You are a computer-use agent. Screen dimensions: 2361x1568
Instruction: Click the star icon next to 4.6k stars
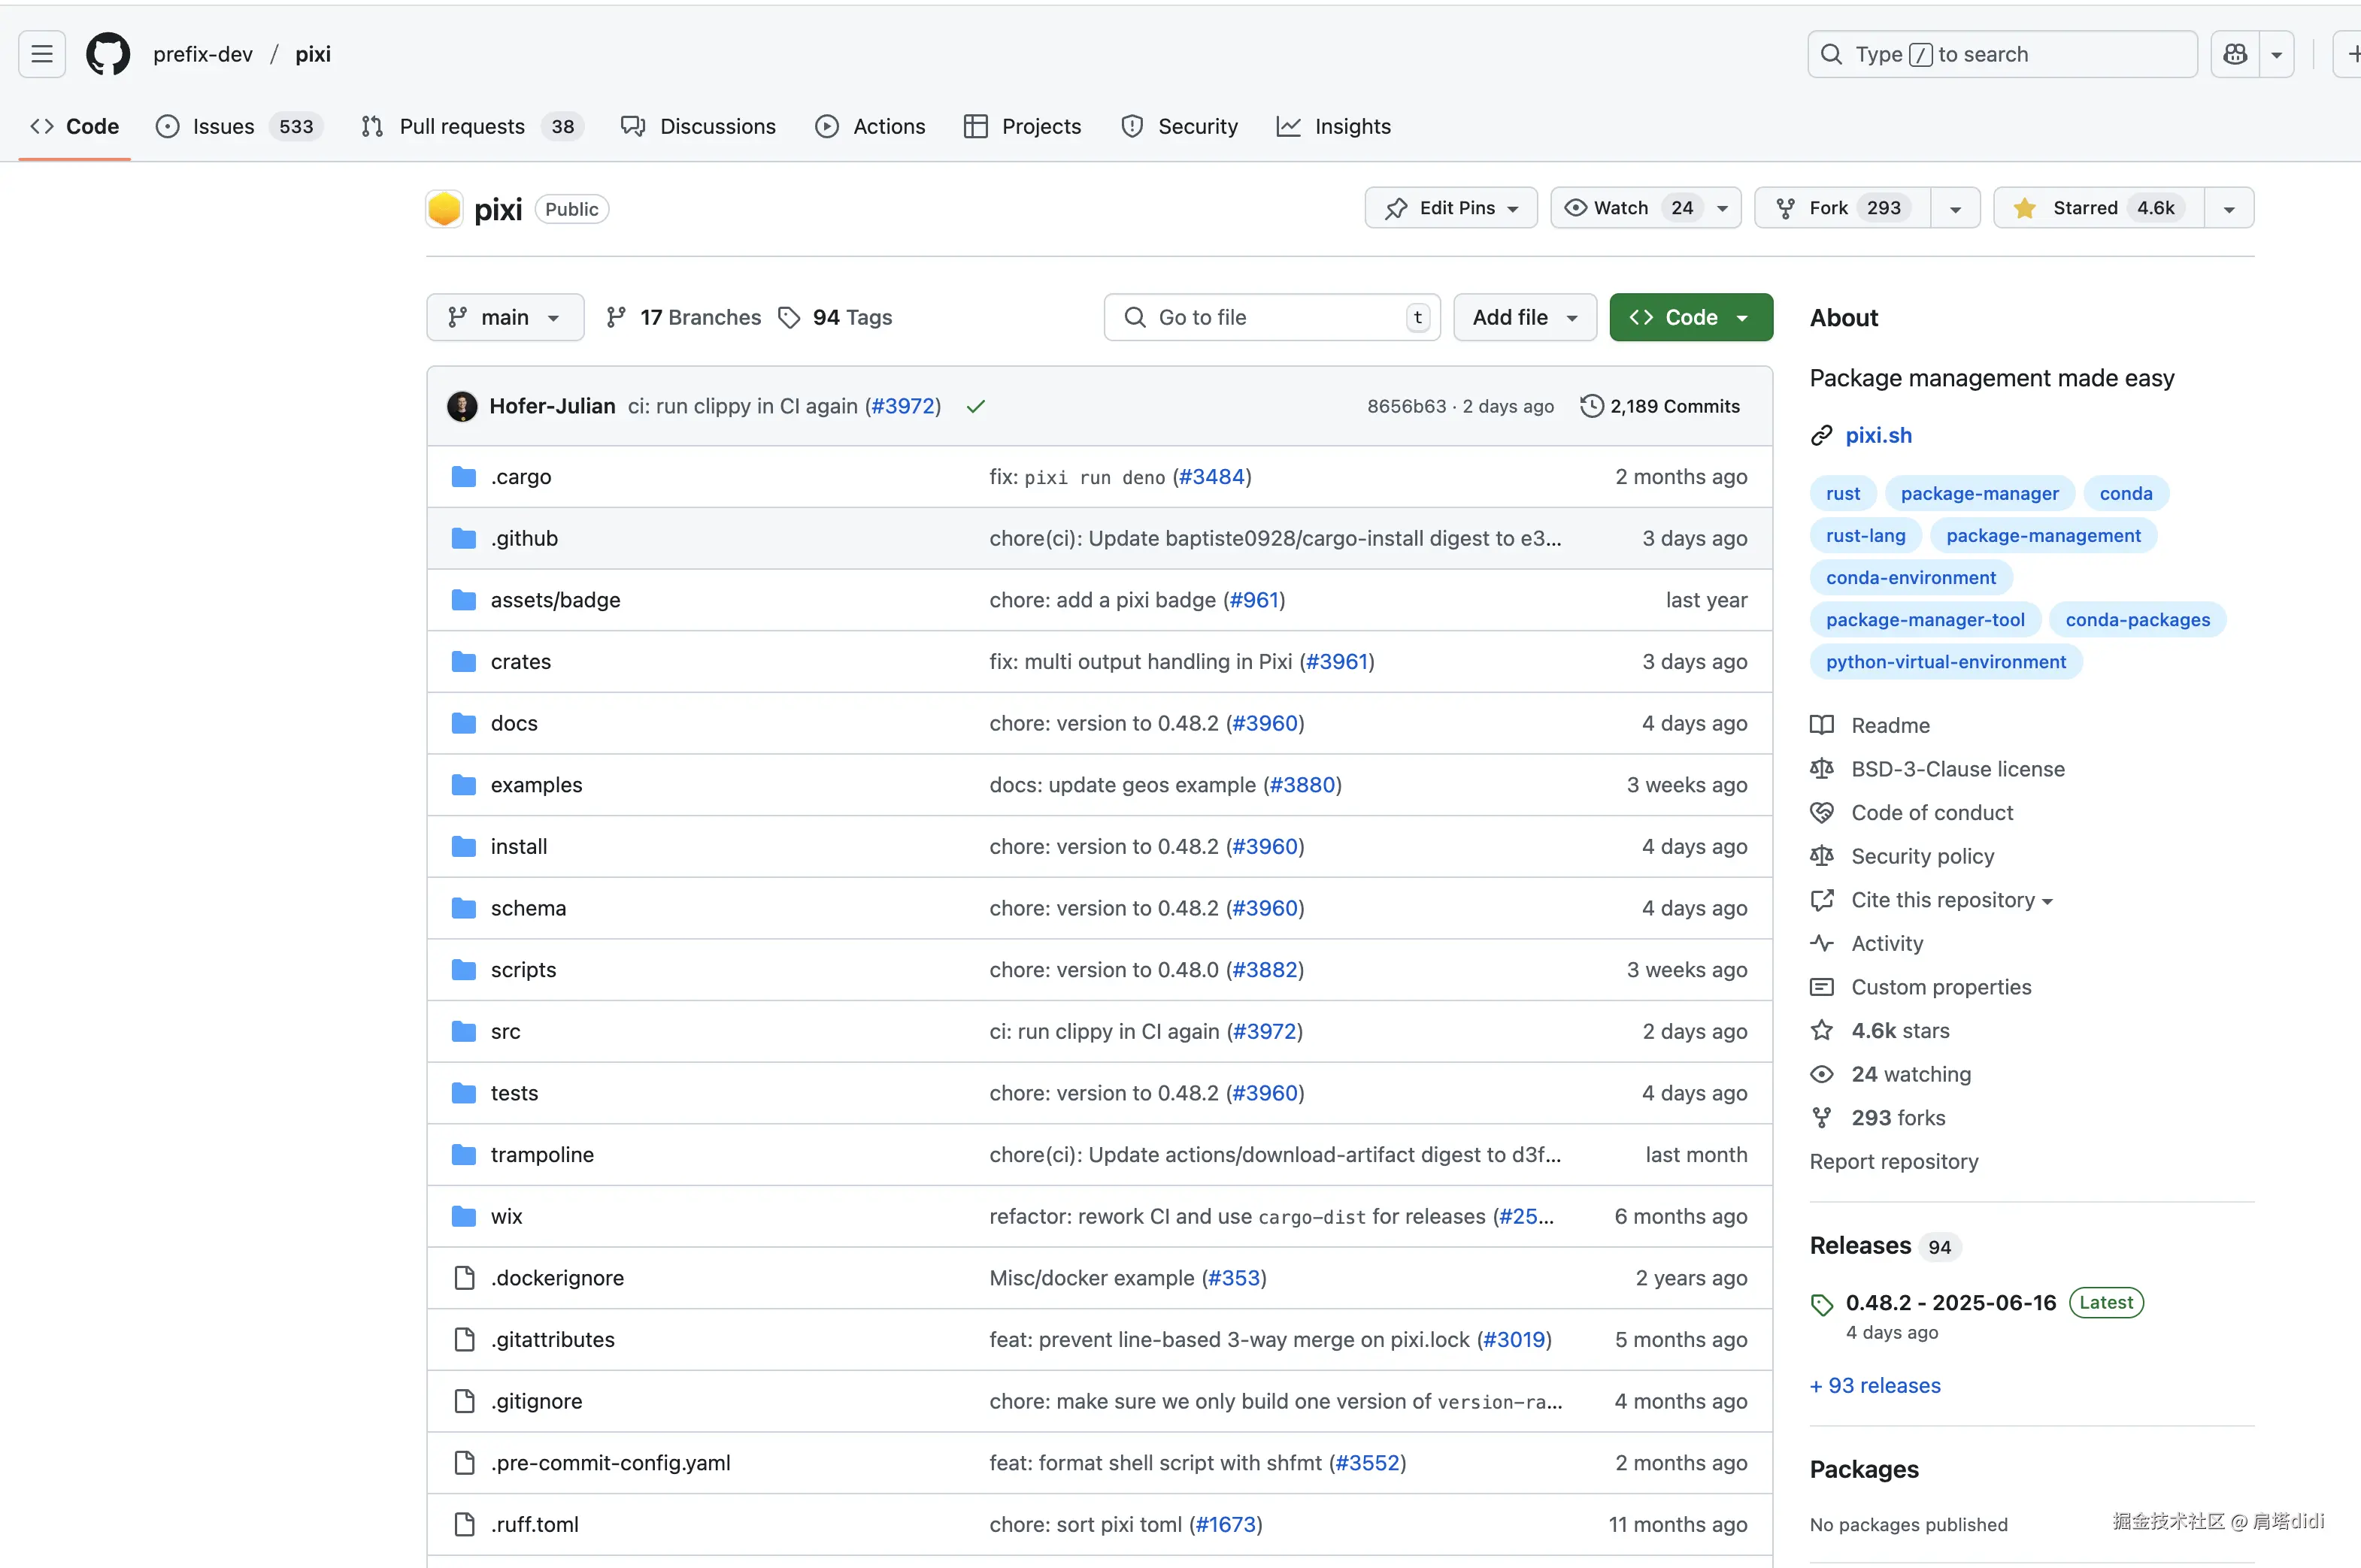[1822, 1030]
